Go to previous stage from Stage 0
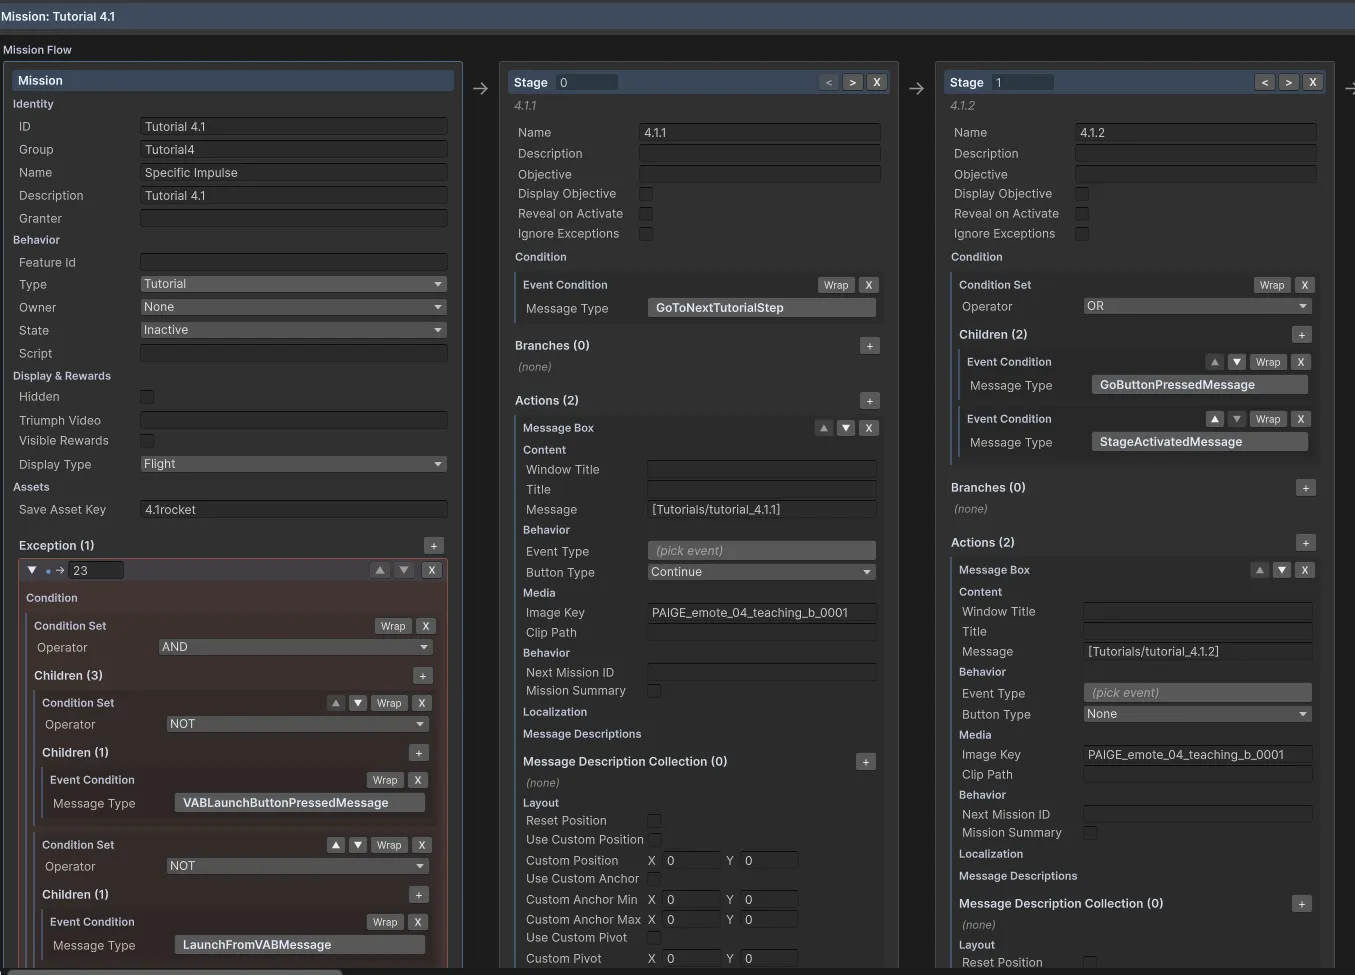Screen dimensions: 1355x975 pos(829,83)
